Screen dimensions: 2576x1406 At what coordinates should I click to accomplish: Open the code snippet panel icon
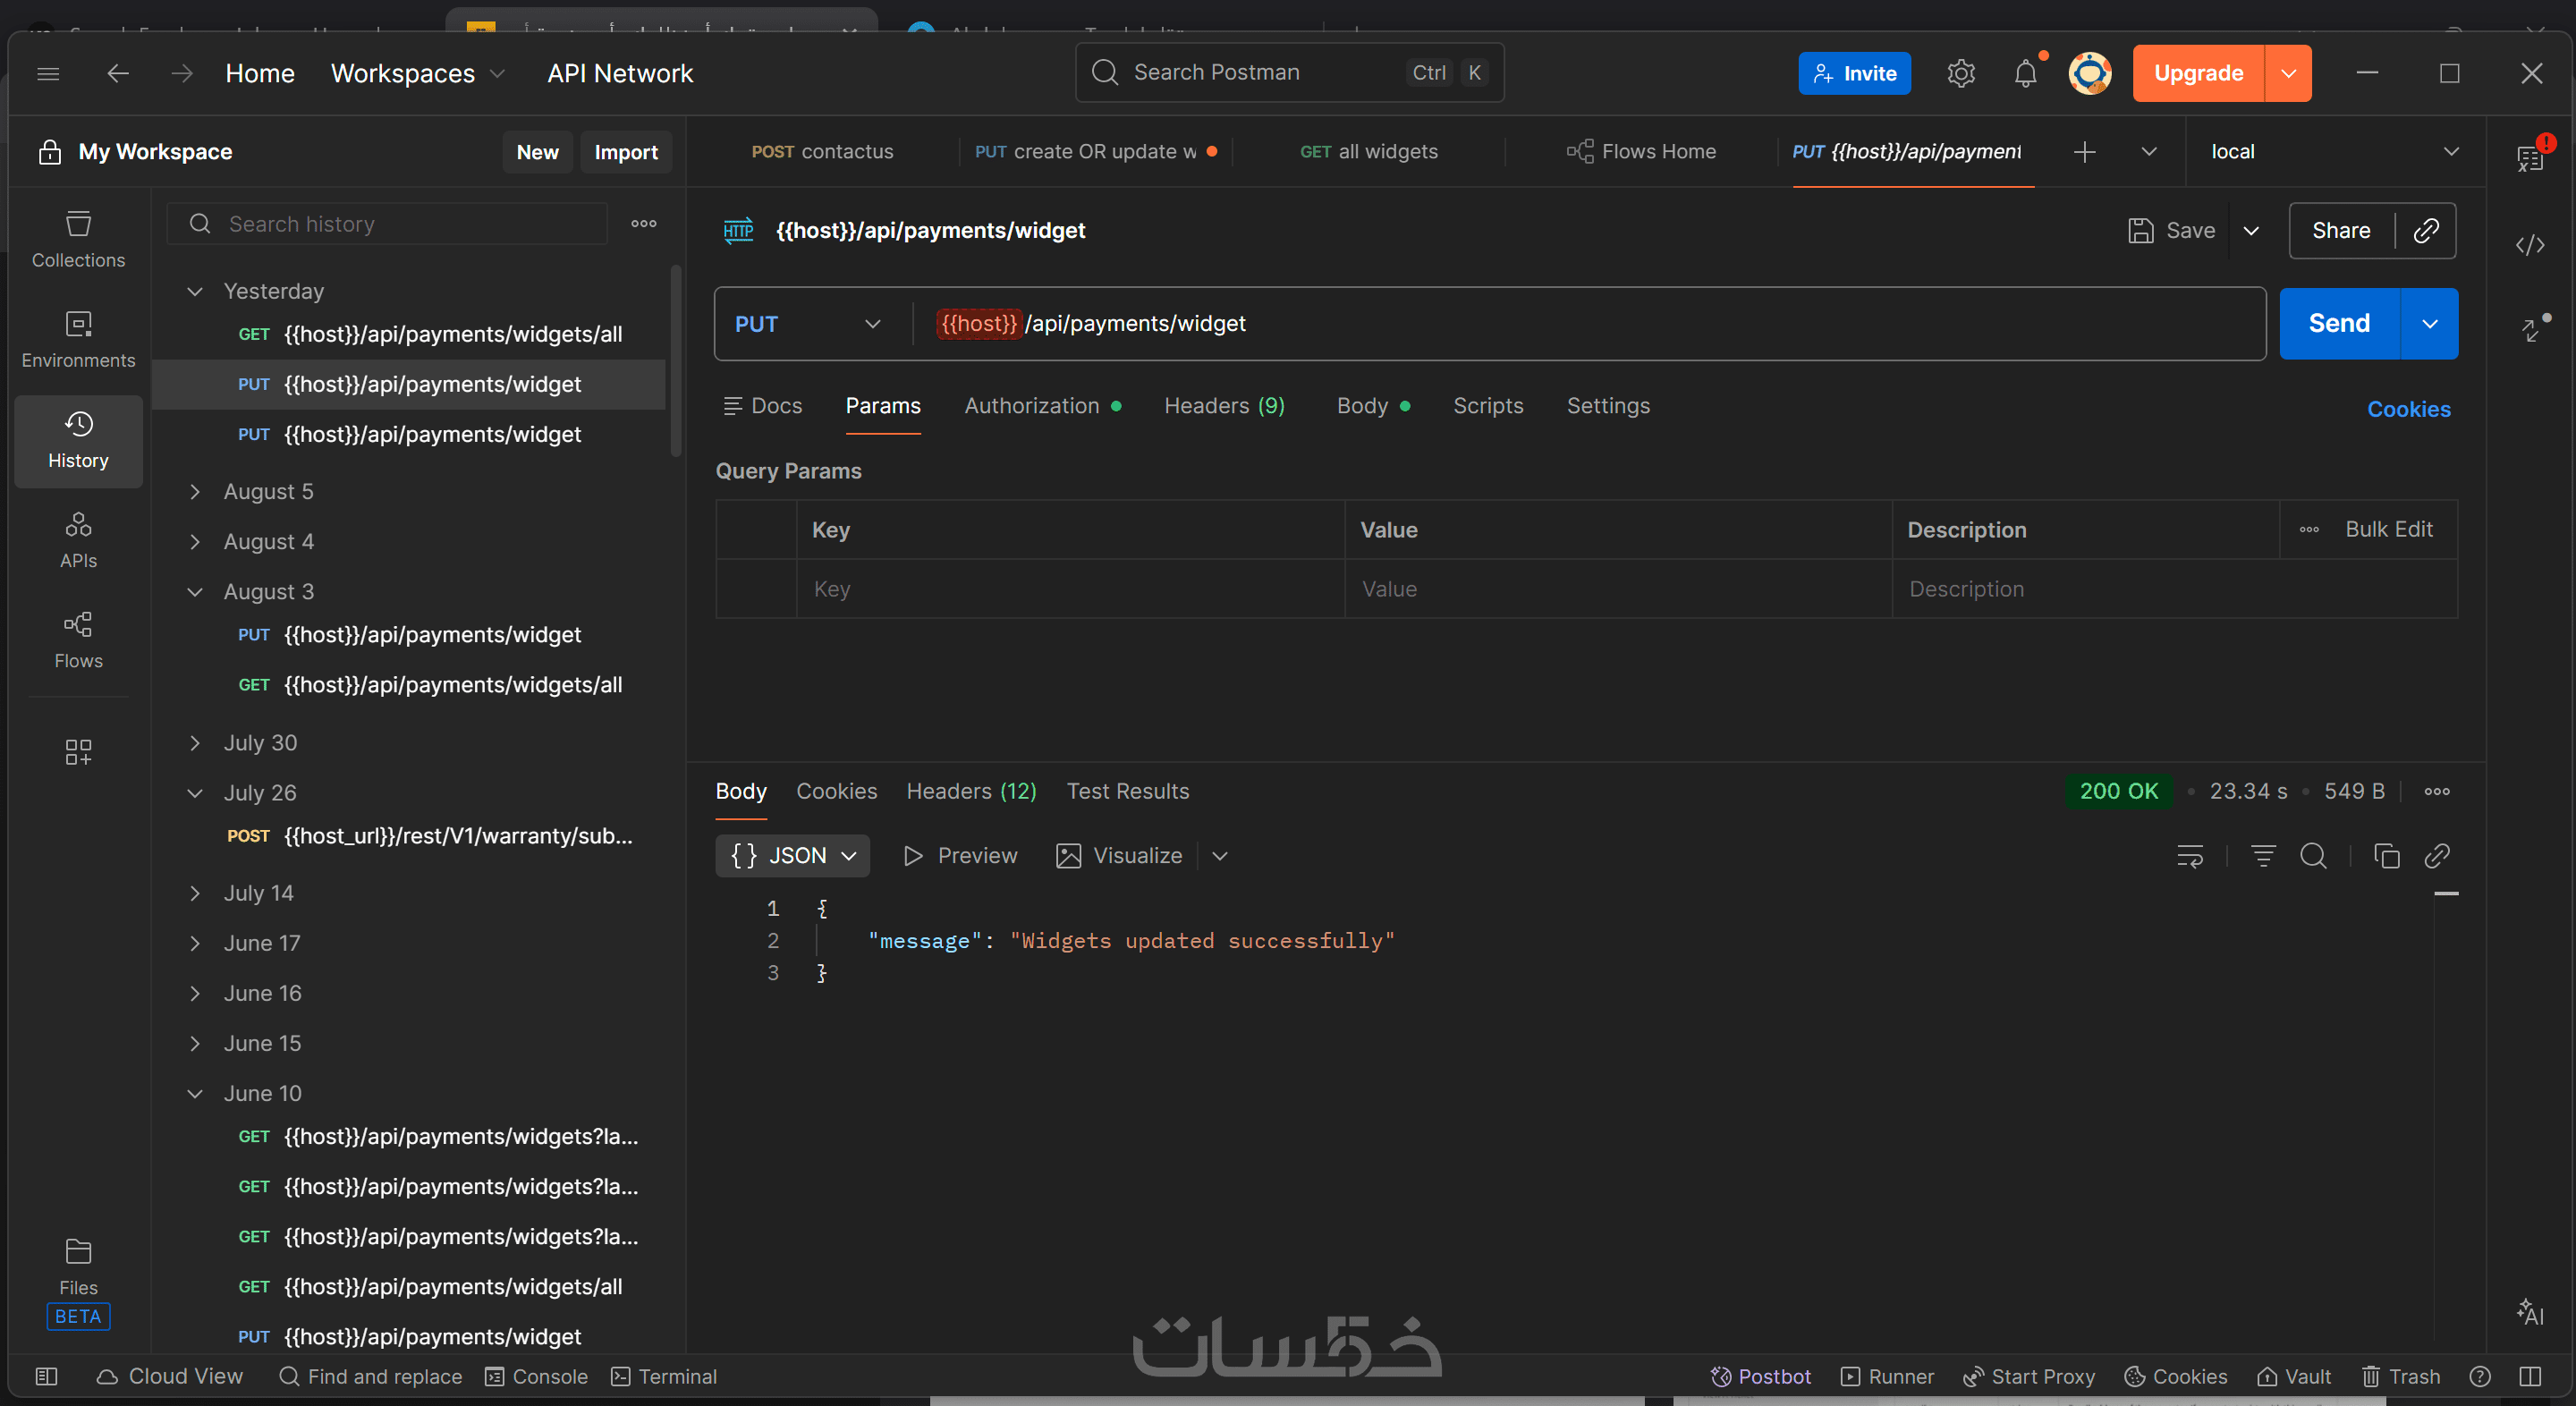click(x=2530, y=245)
